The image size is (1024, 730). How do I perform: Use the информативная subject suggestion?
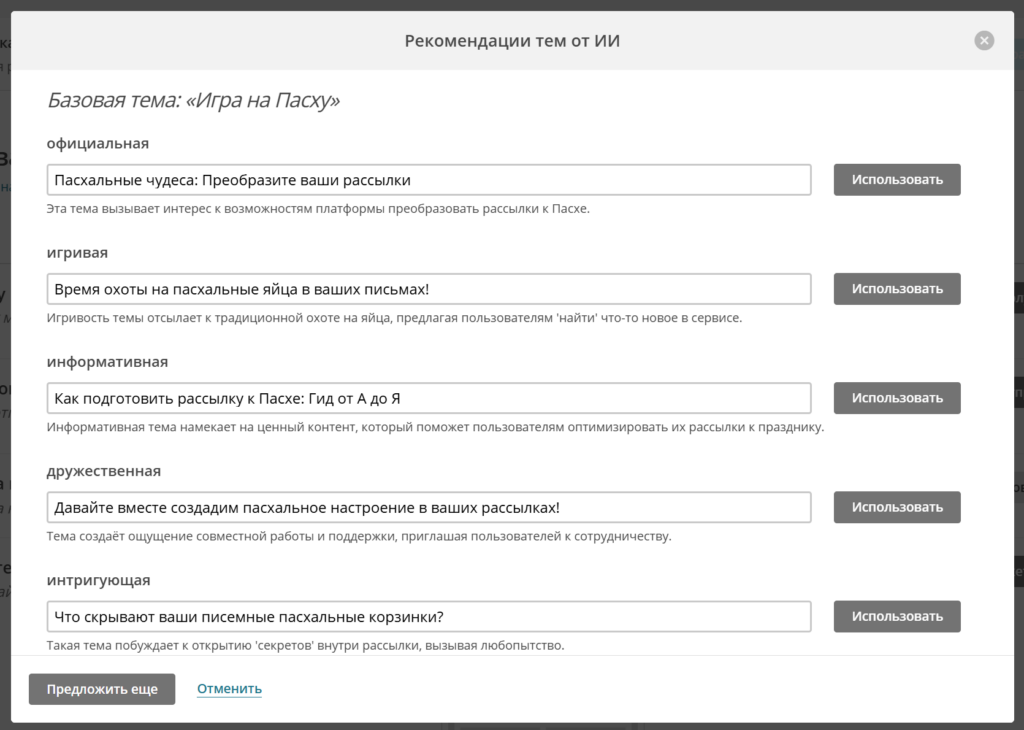coord(897,398)
